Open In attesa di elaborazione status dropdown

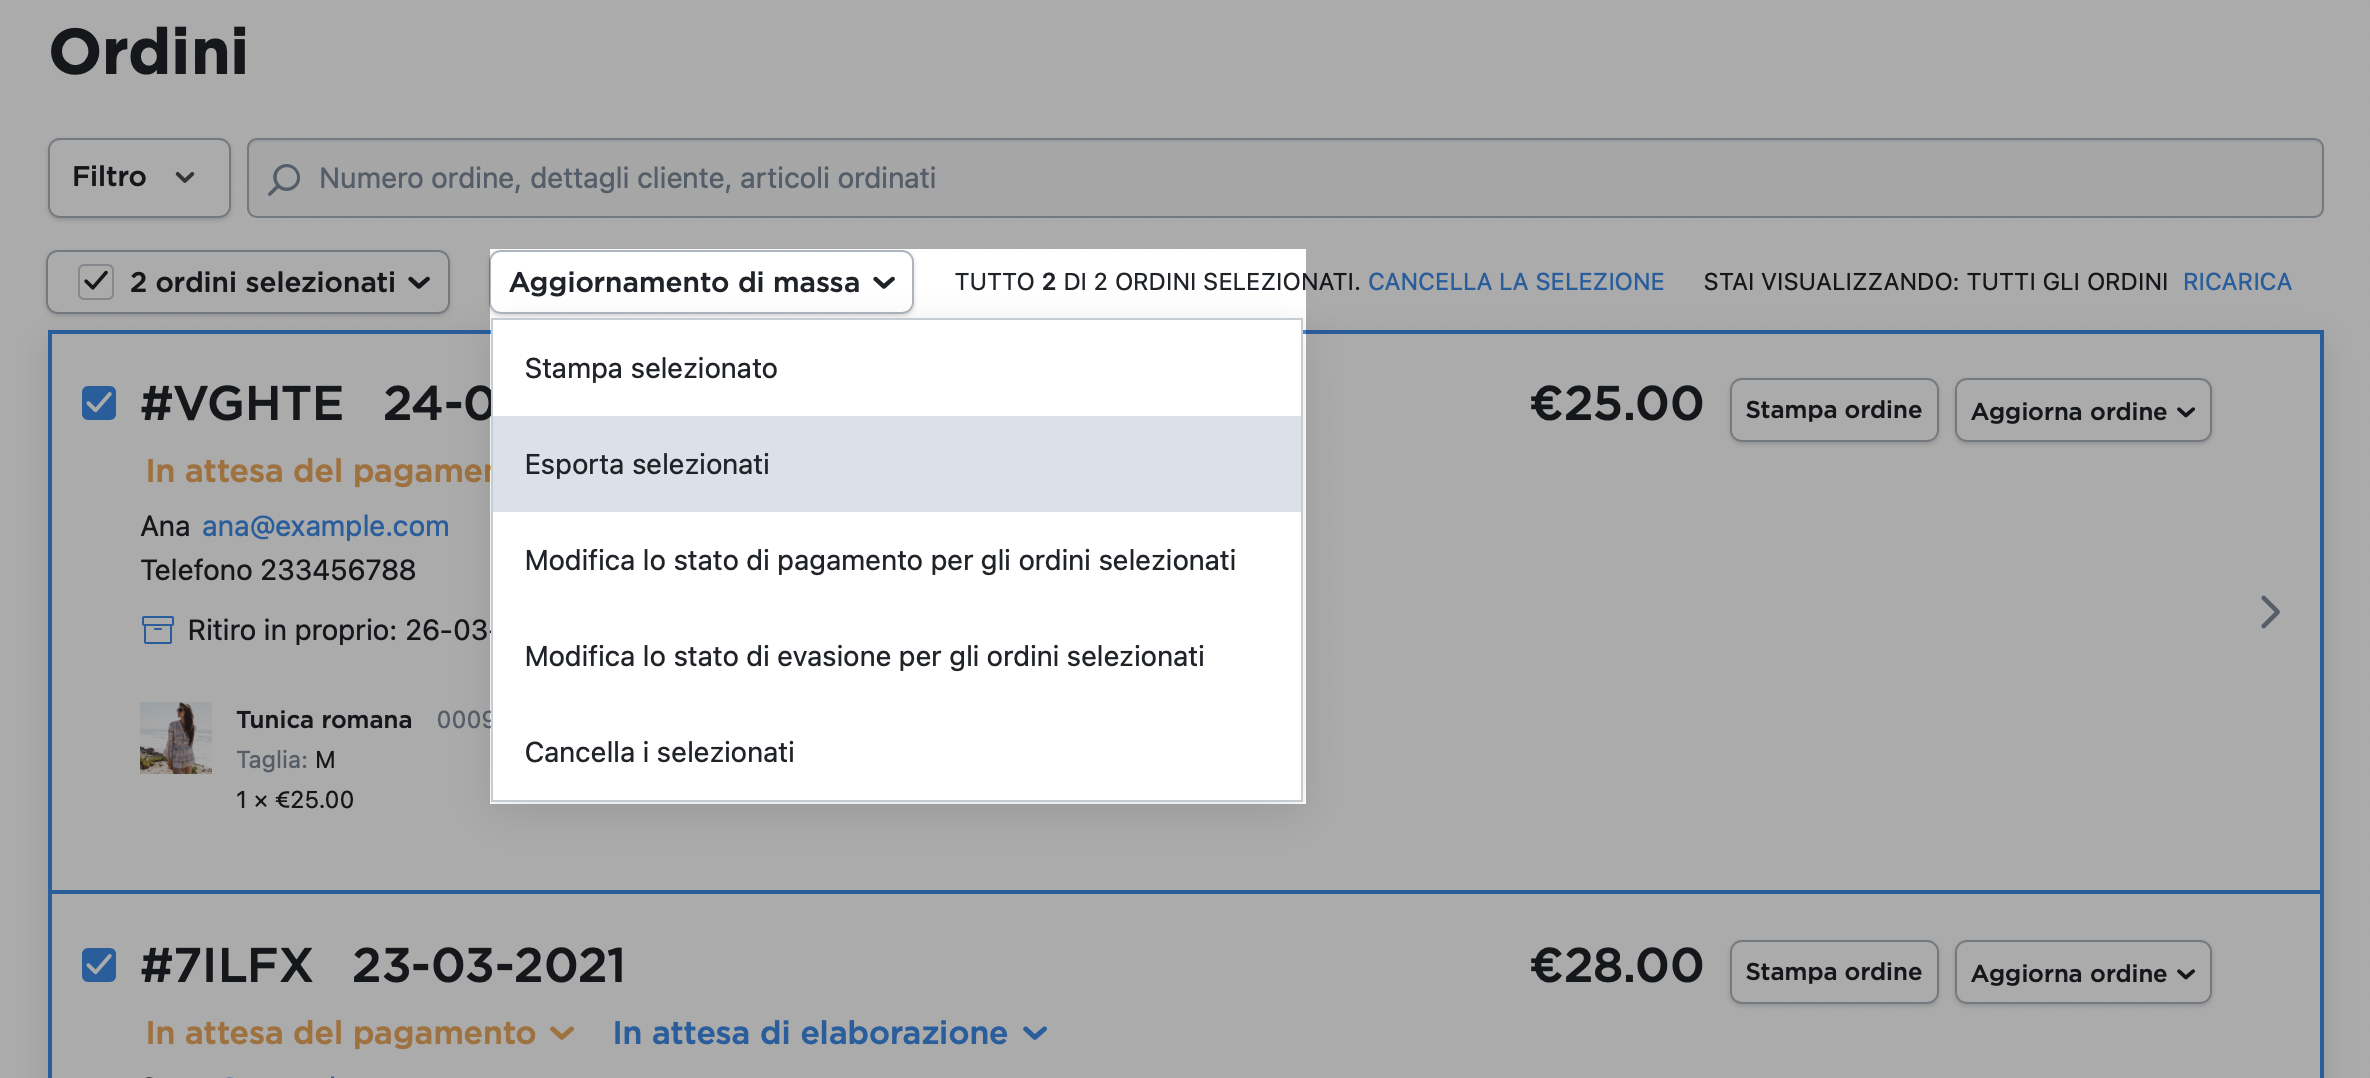830,1033
